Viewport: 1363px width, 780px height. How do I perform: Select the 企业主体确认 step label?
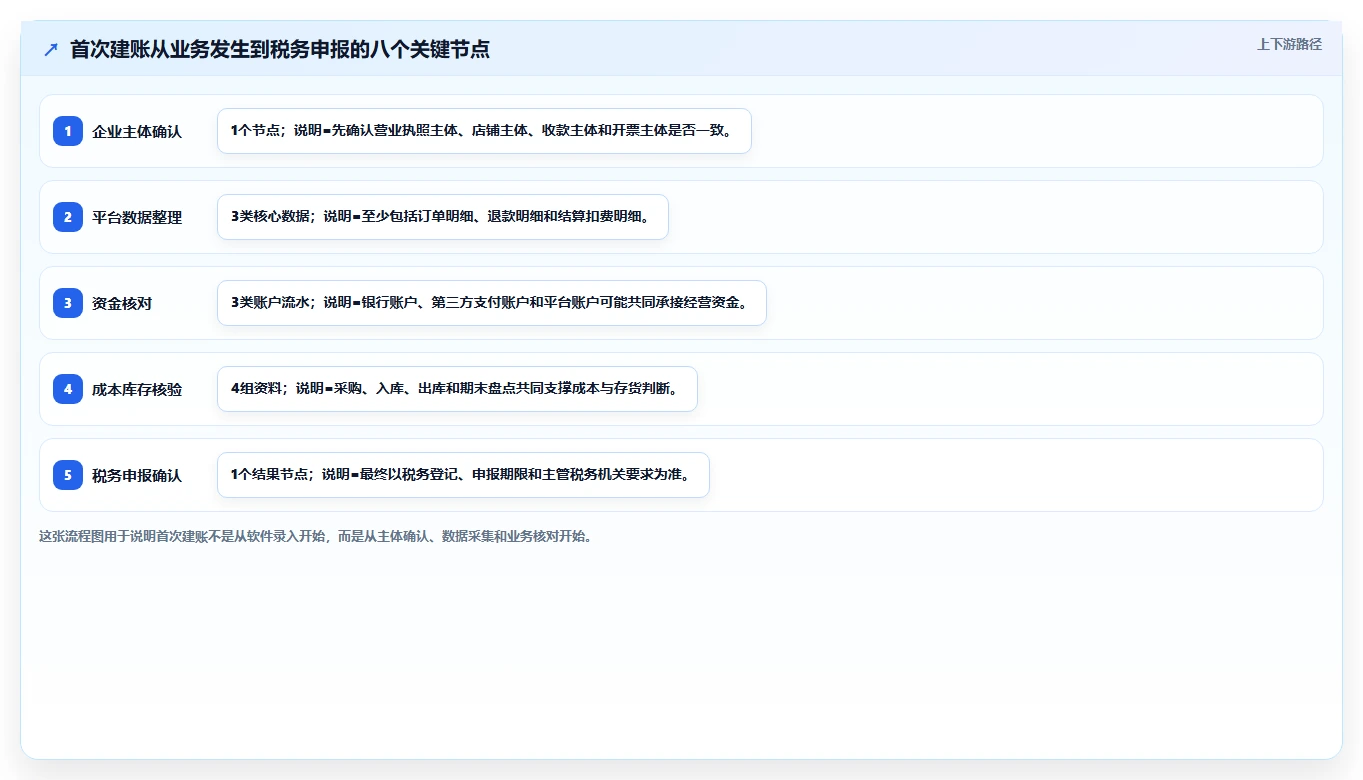click(x=137, y=131)
